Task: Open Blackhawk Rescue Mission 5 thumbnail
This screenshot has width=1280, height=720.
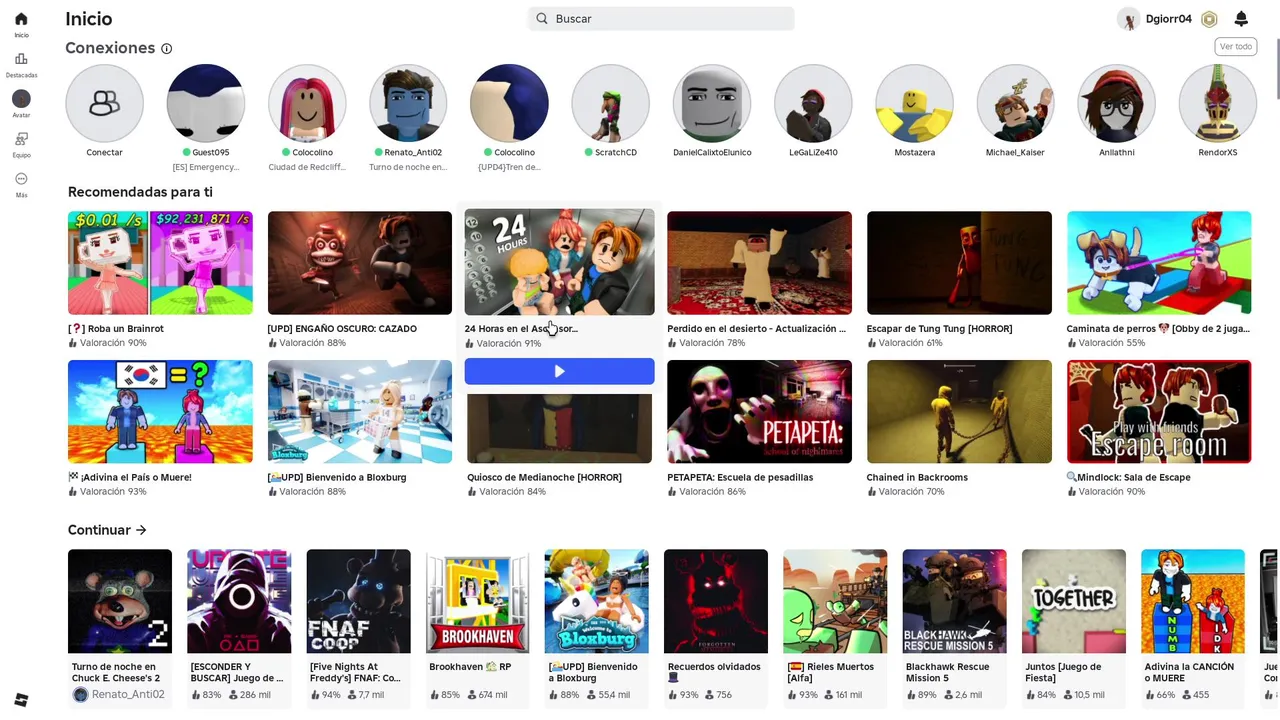Action: 954,601
